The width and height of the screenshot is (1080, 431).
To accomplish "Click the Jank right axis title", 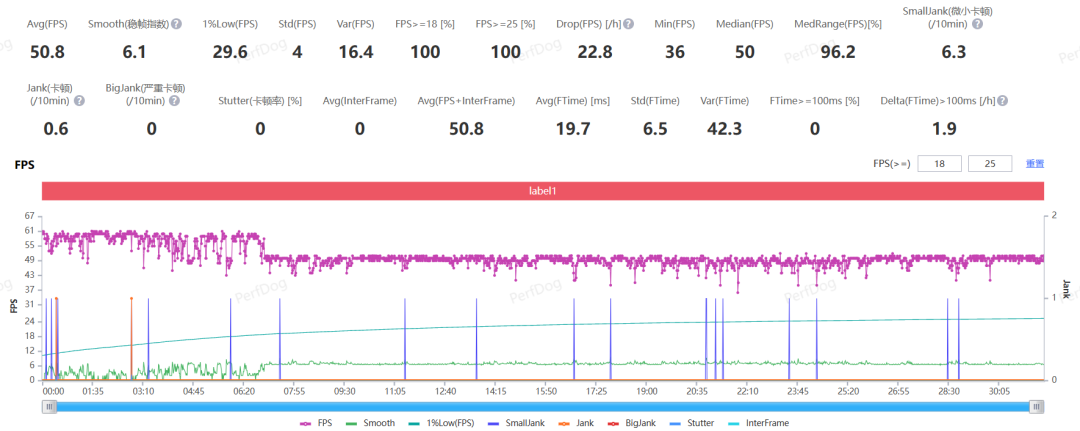I will 1065,289.
